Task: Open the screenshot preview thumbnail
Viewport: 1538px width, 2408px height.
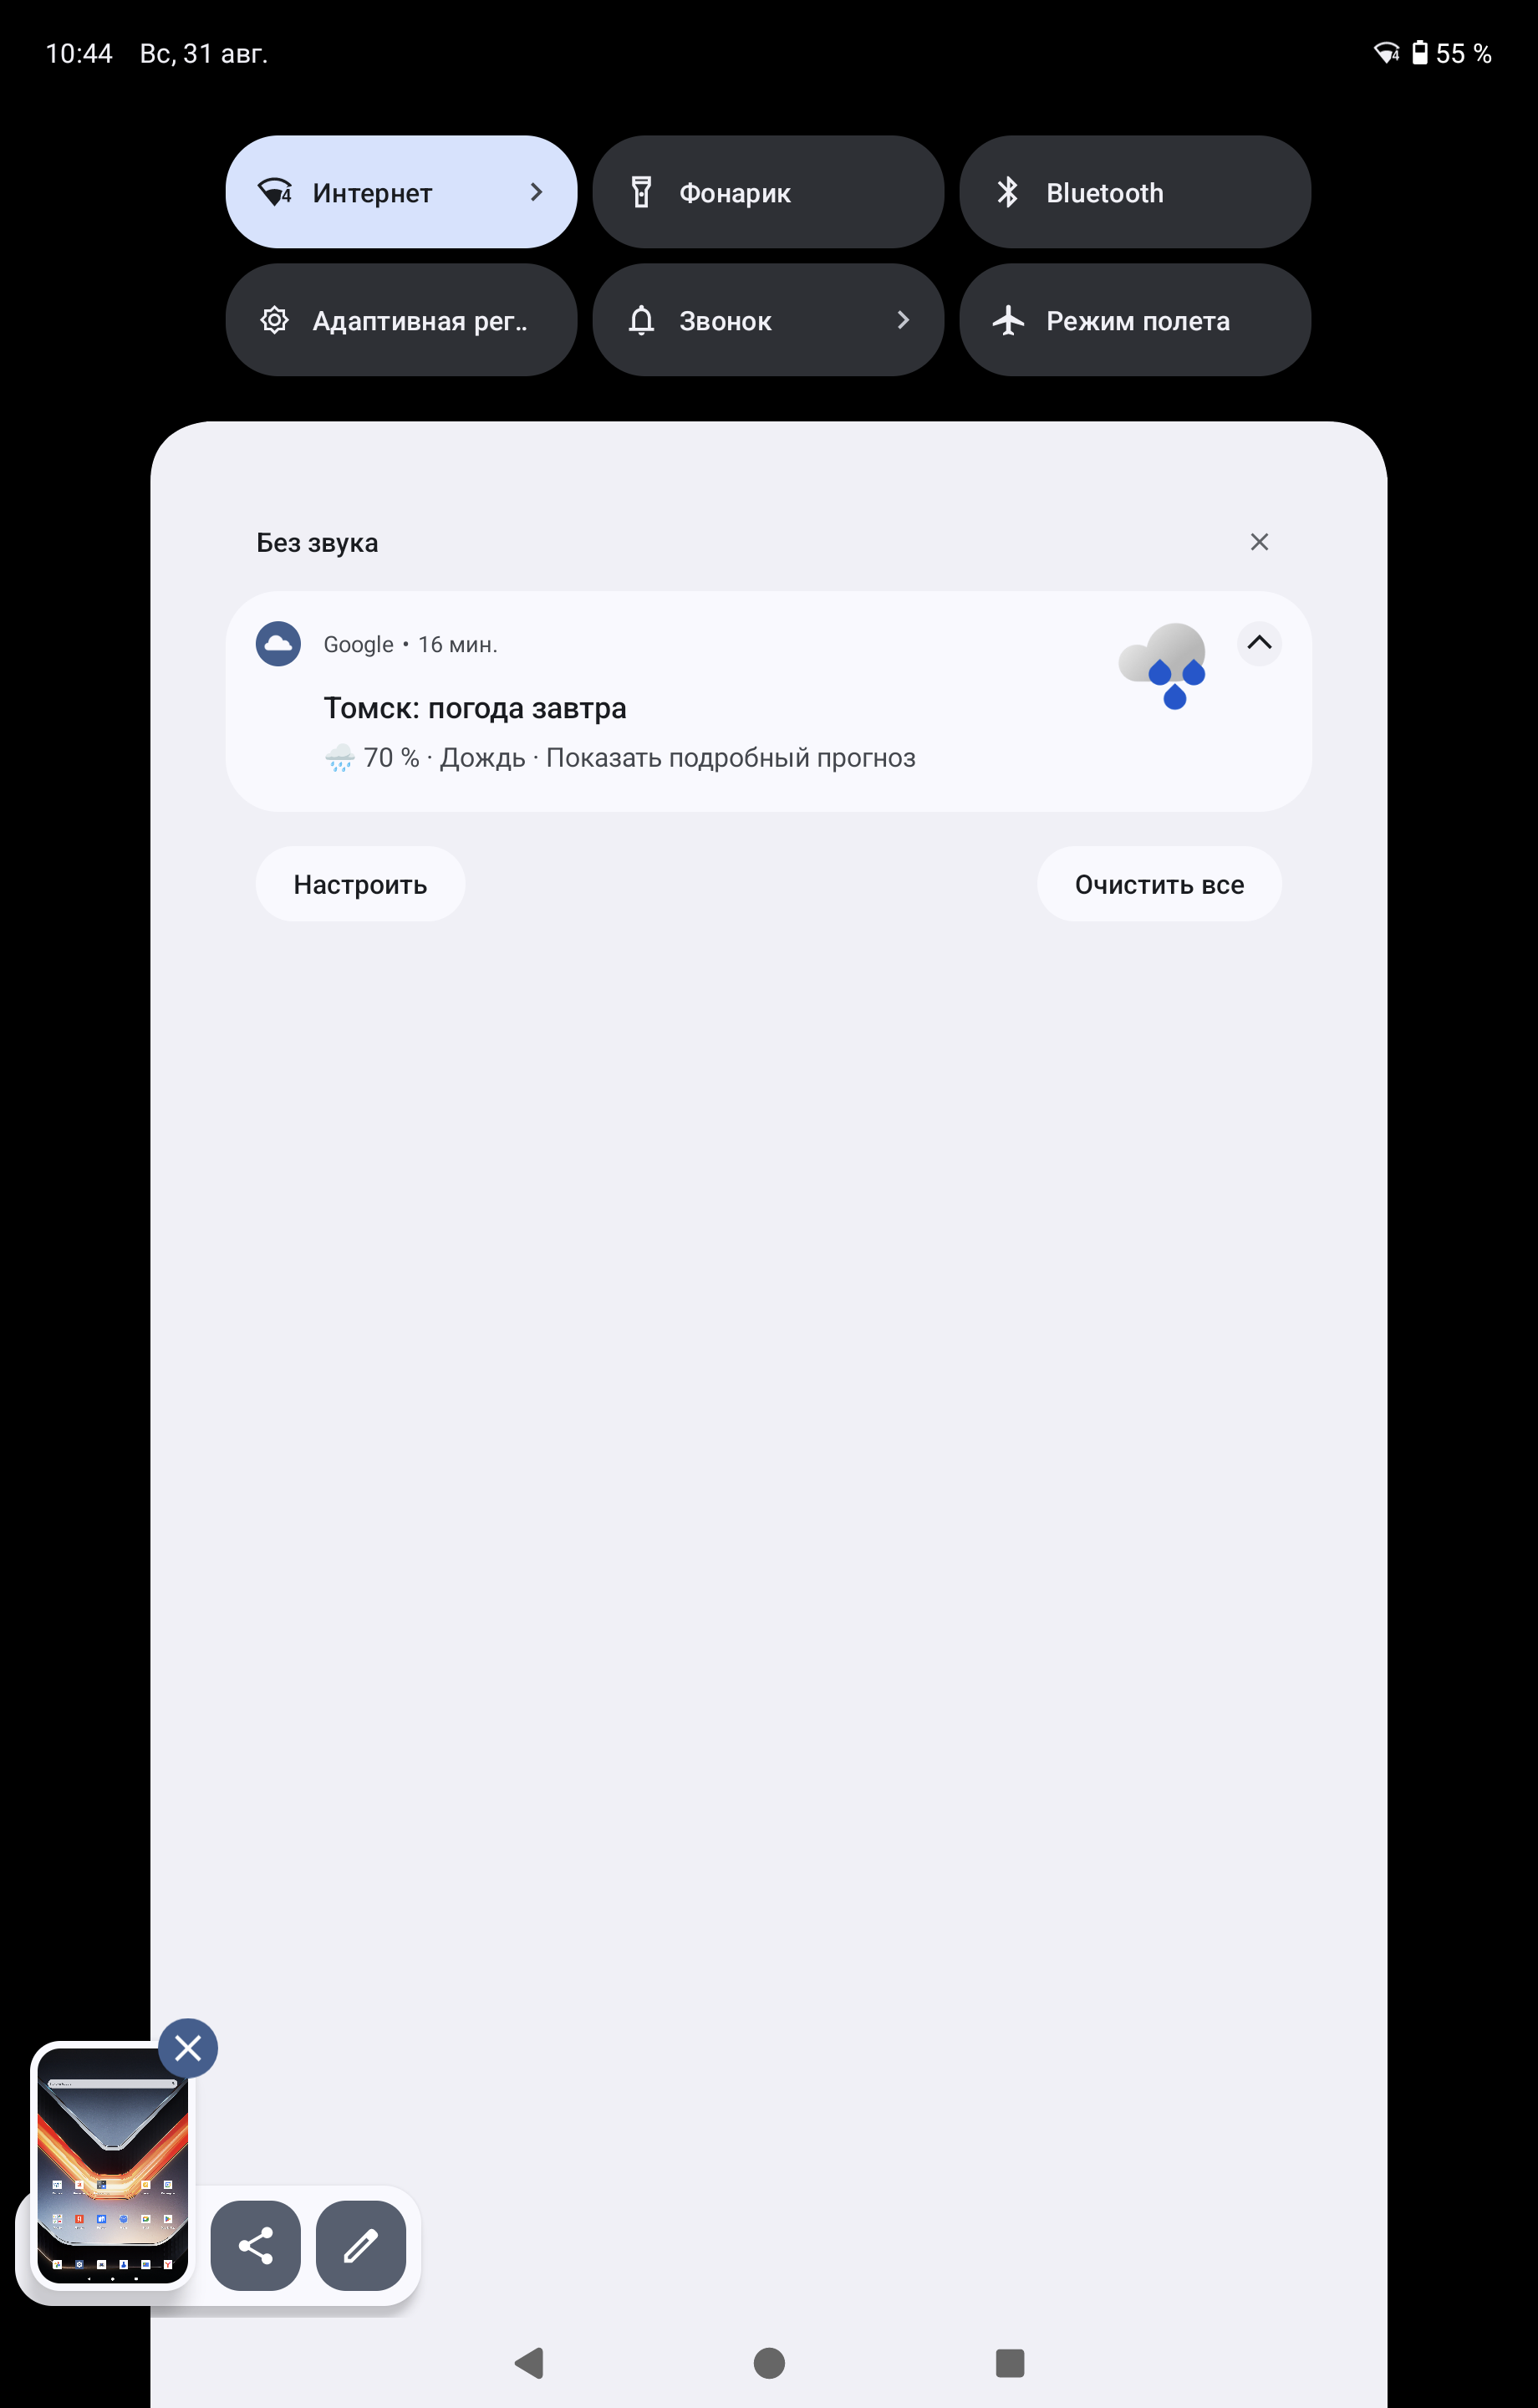Action: 112,2166
